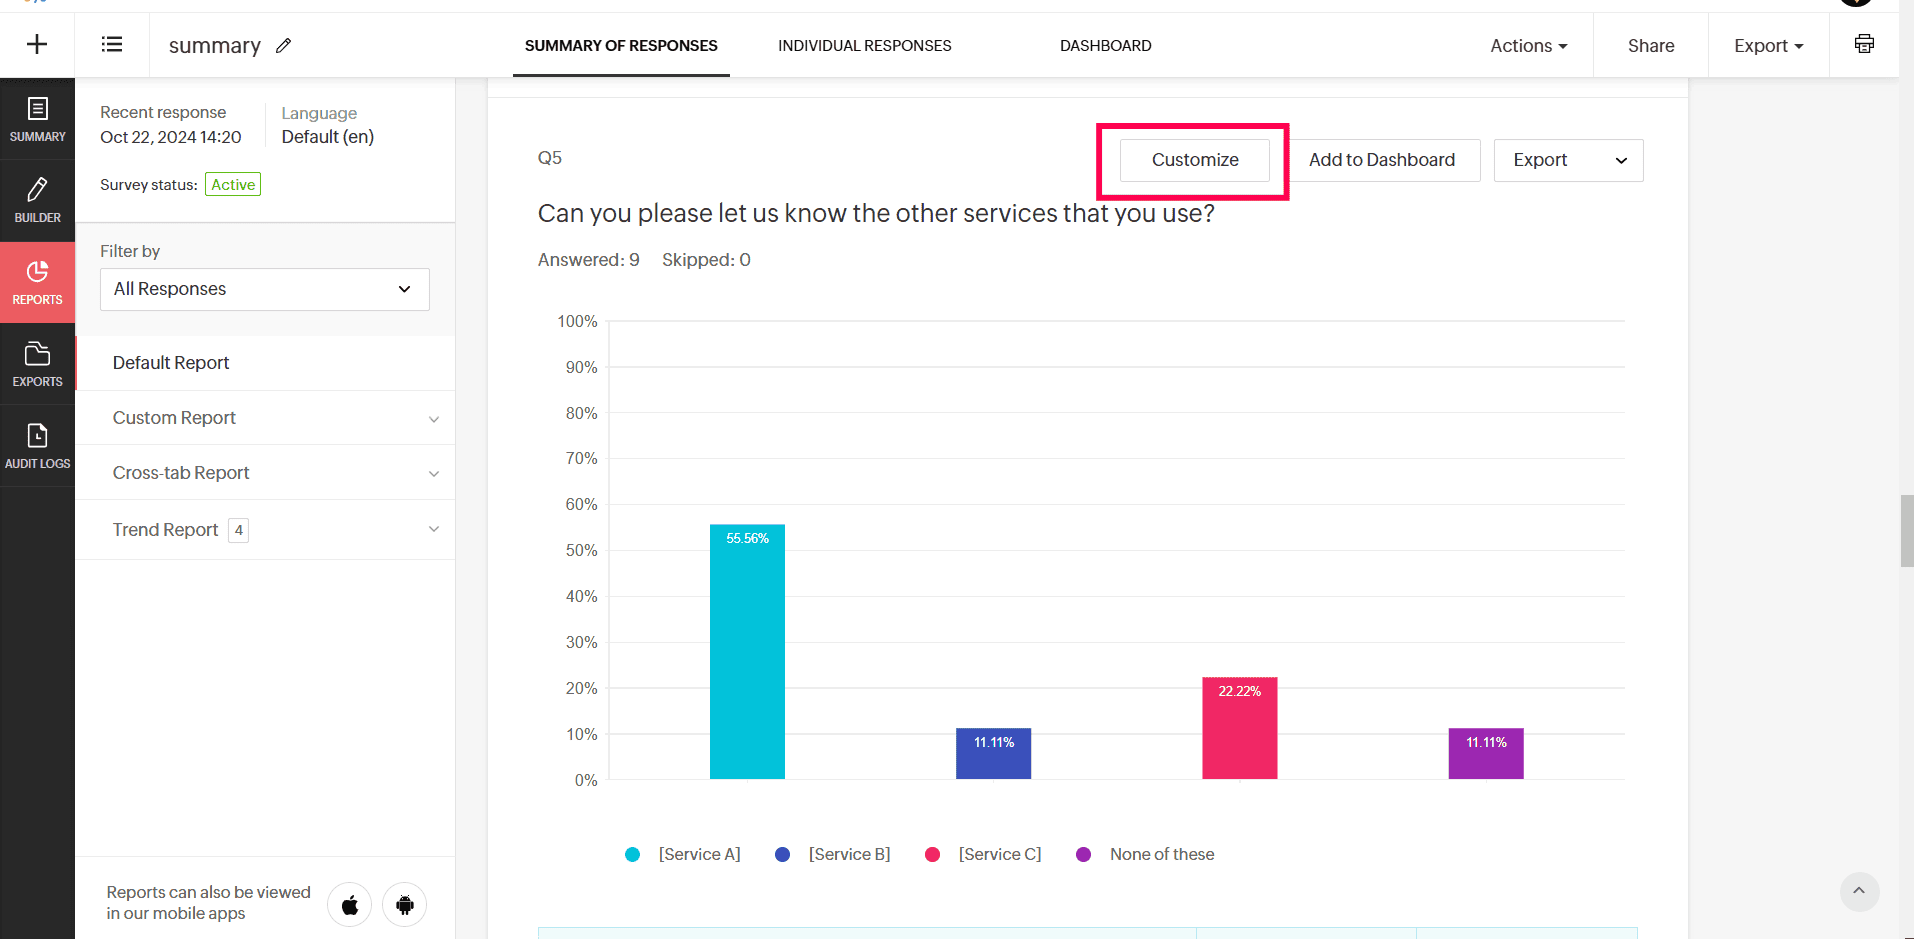Open the Android app link
This screenshot has height=939, width=1914.
pos(405,905)
